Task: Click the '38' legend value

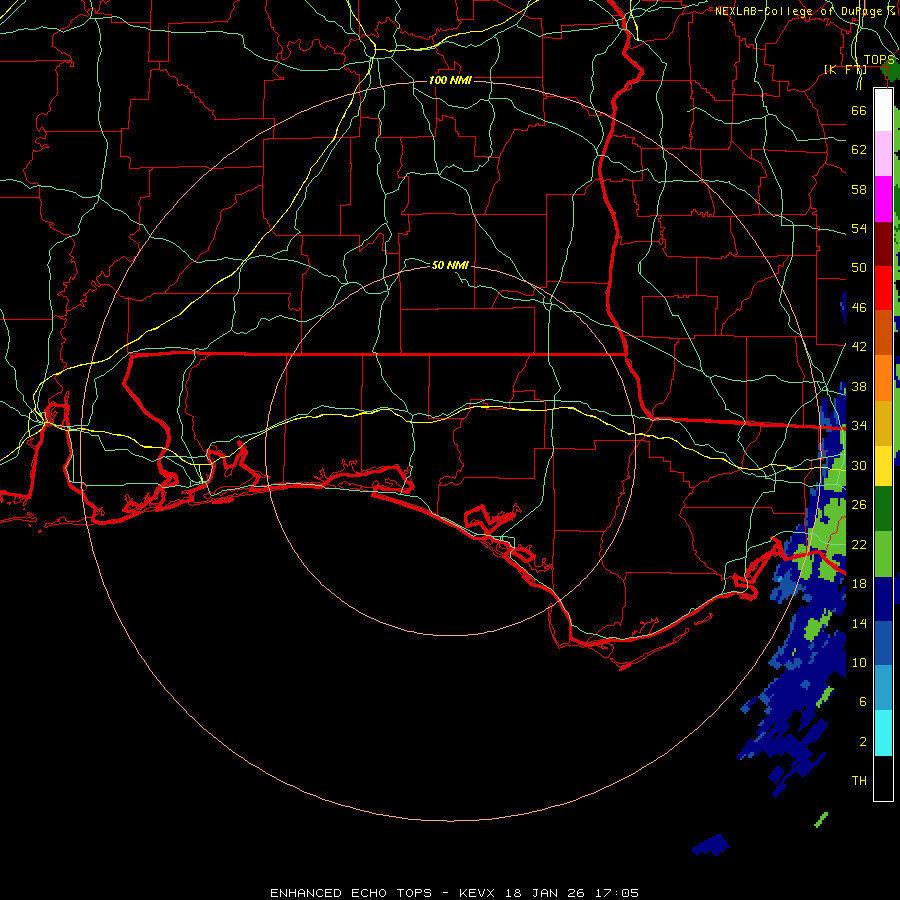Action: tap(859, 387)
